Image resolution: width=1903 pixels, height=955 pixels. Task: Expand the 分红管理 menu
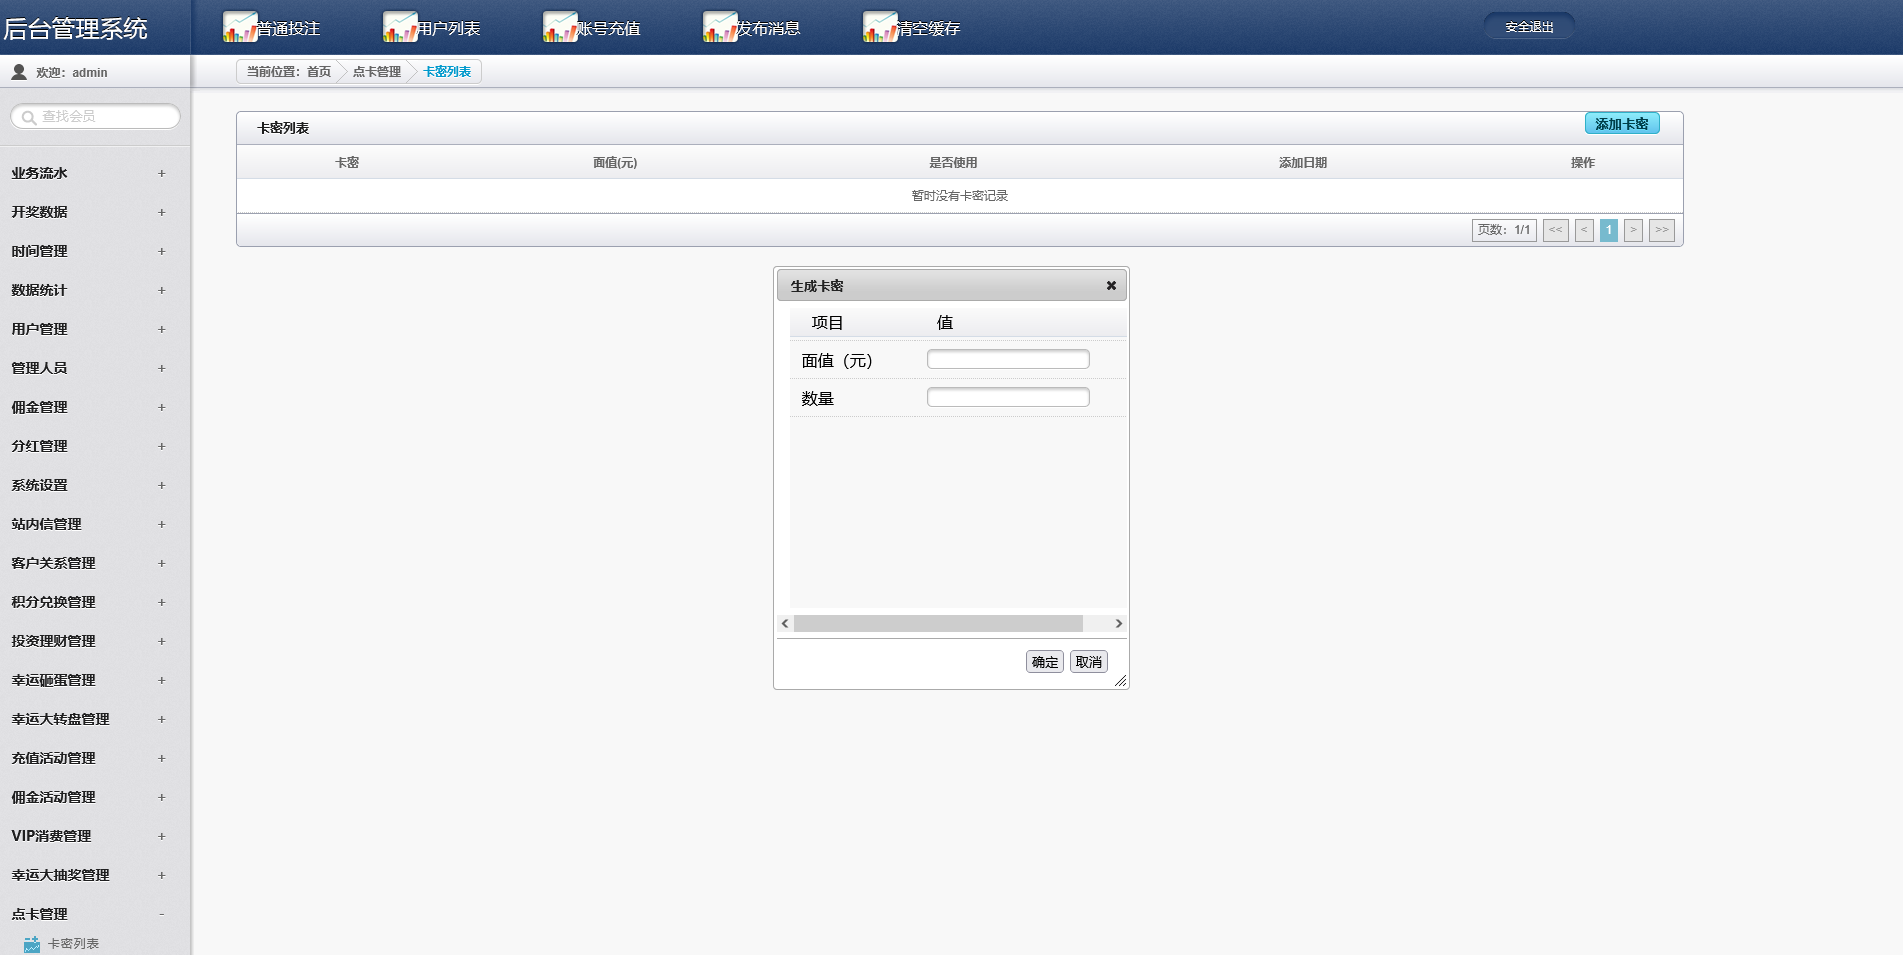[161, 446]
